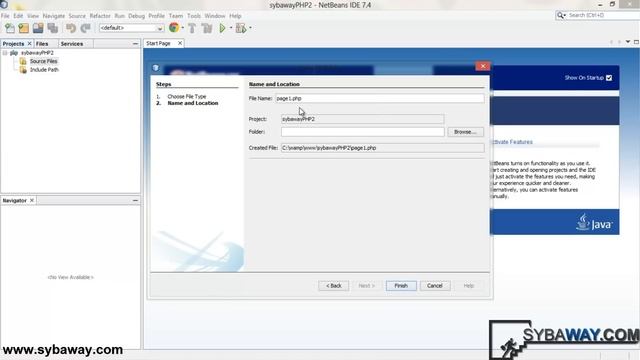Click the Undo toolbar icon

tap(71, 28)
